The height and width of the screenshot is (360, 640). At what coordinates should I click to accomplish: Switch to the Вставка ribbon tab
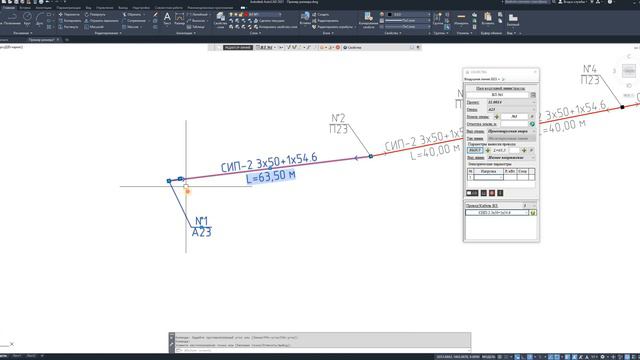[x=25, y=8]
